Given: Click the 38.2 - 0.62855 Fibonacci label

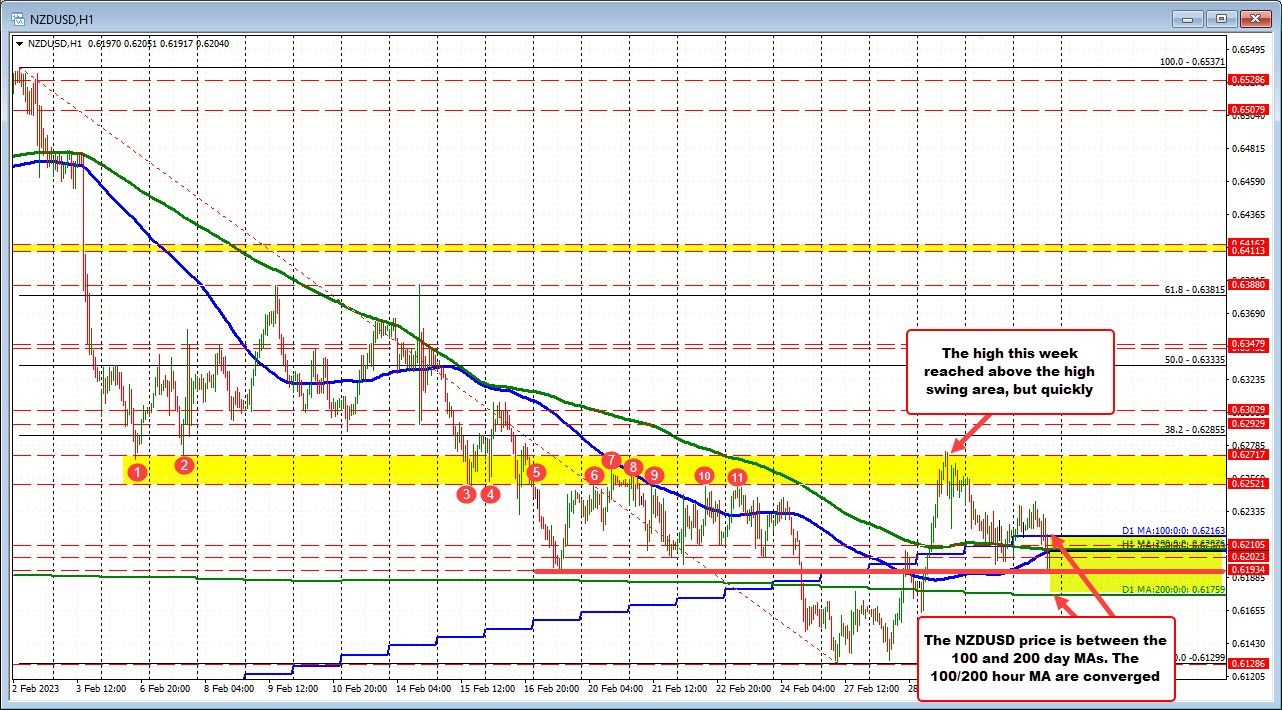Looking at the screenshot, I should tap(1195, 429).
